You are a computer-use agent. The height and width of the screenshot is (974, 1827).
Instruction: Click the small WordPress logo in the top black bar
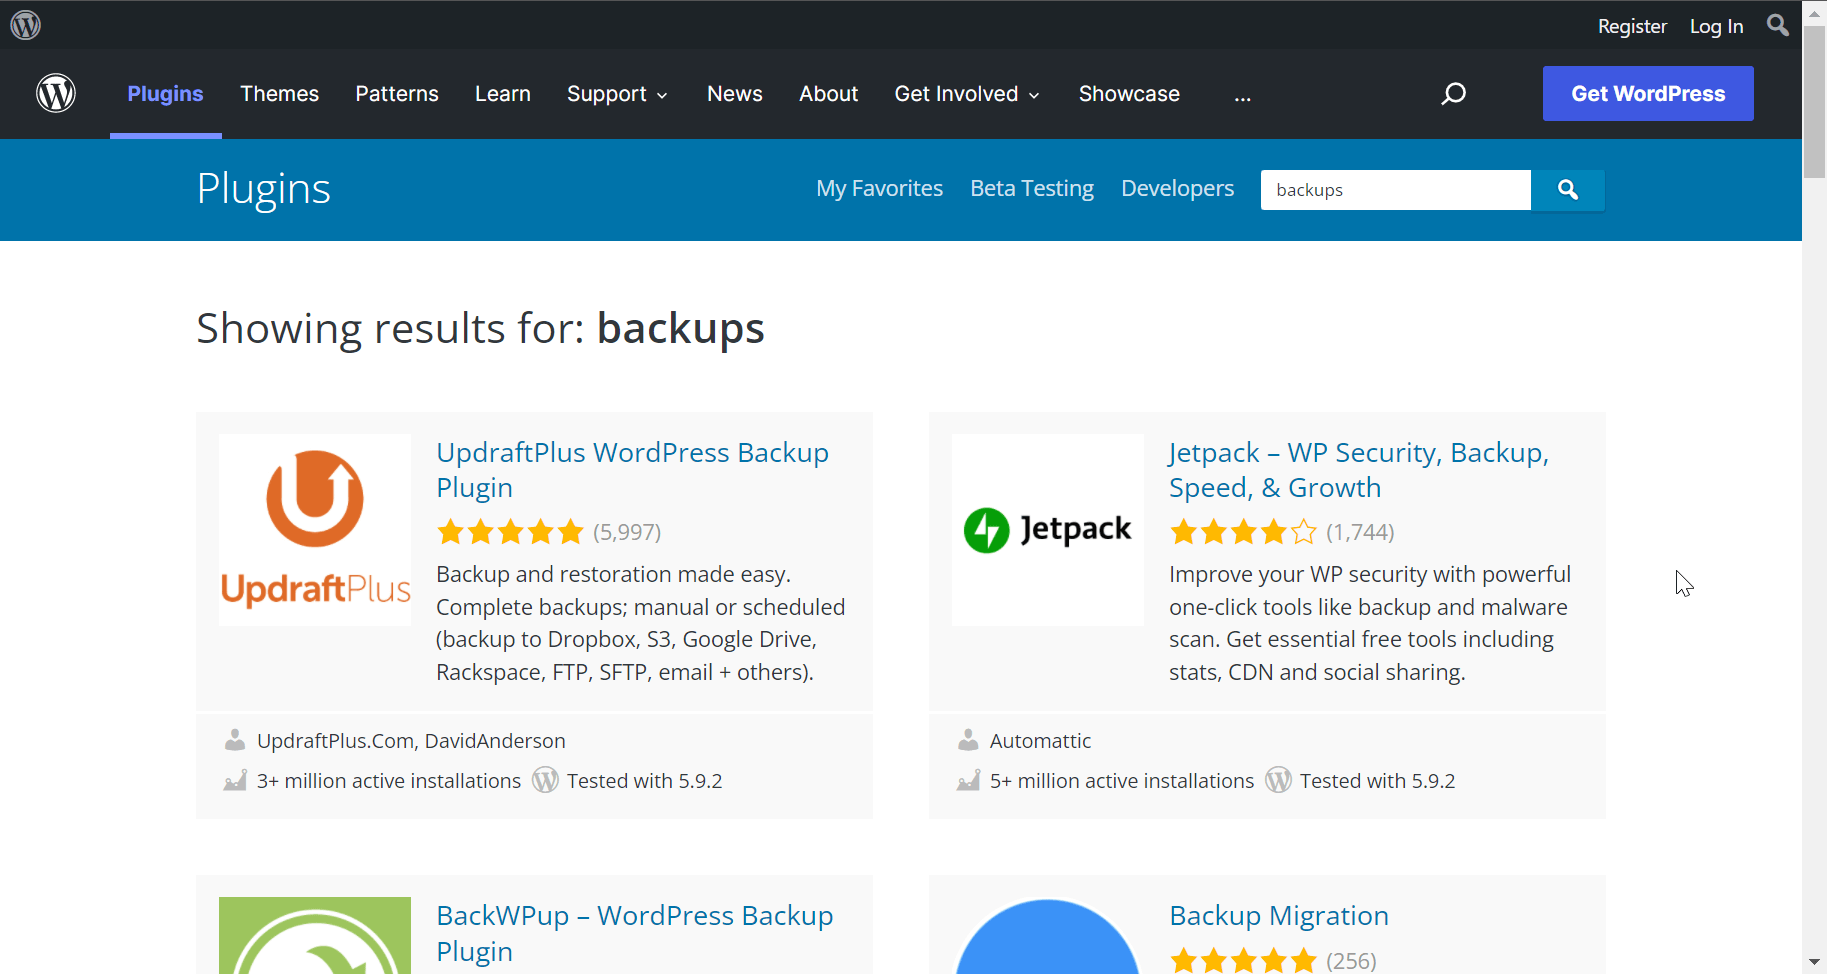point(25,24)
